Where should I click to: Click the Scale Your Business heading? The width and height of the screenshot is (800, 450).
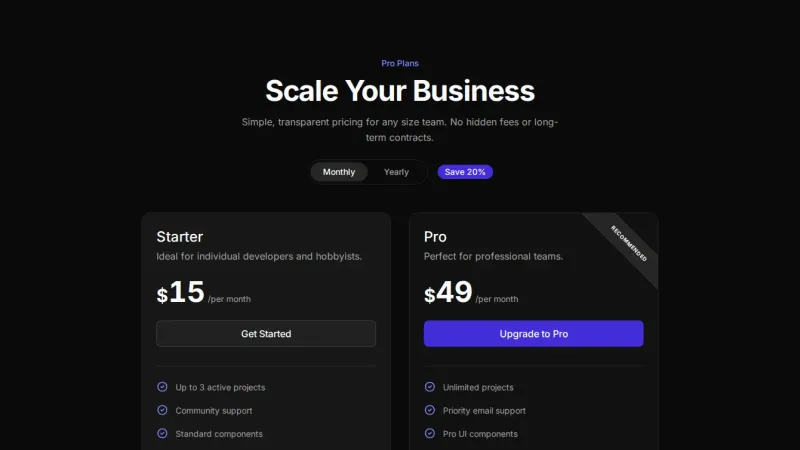click(x=400, y=91)
